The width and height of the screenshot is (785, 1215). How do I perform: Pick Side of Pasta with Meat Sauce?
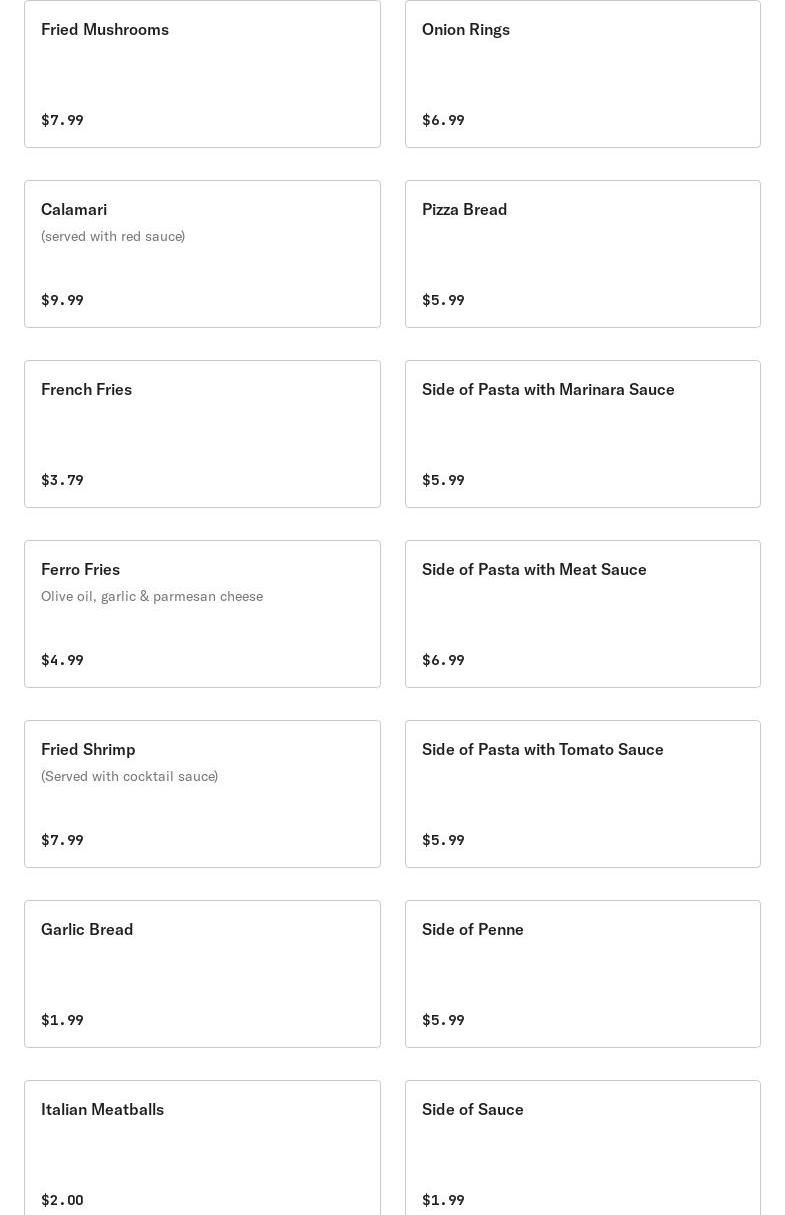coord(582,614)
